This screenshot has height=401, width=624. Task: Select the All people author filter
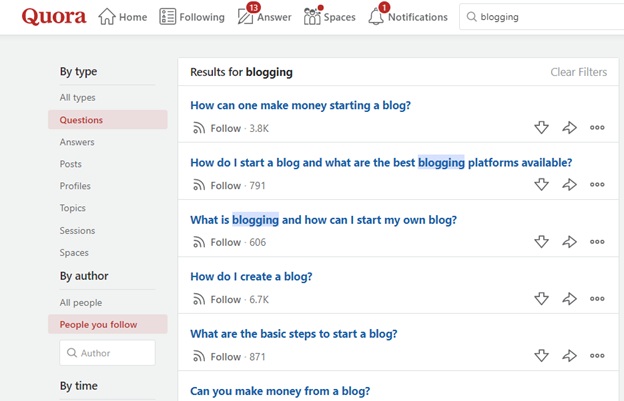pos(81,303)
